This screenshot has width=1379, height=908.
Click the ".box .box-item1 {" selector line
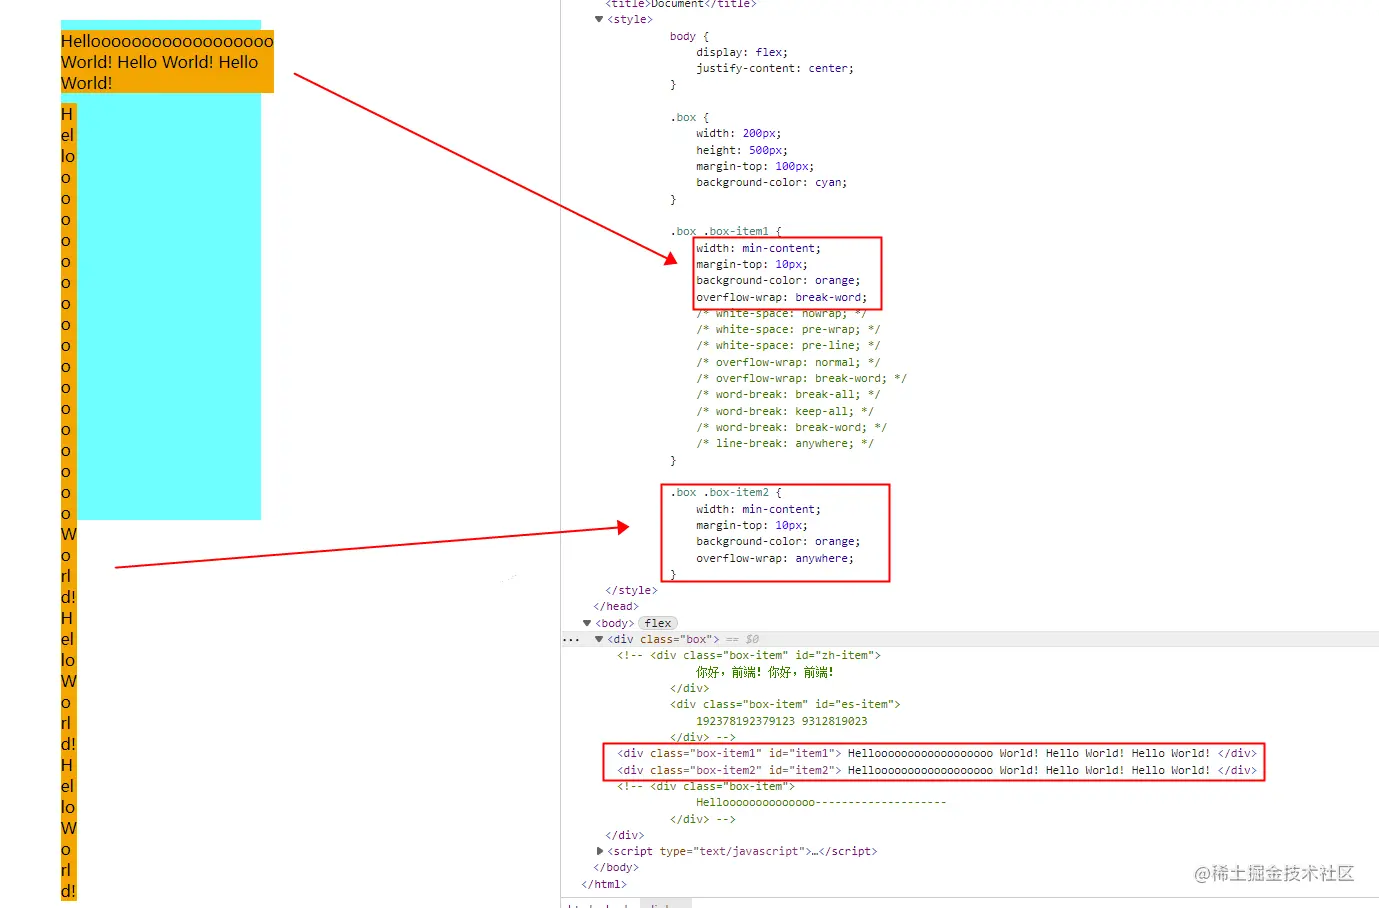(726, 231)
